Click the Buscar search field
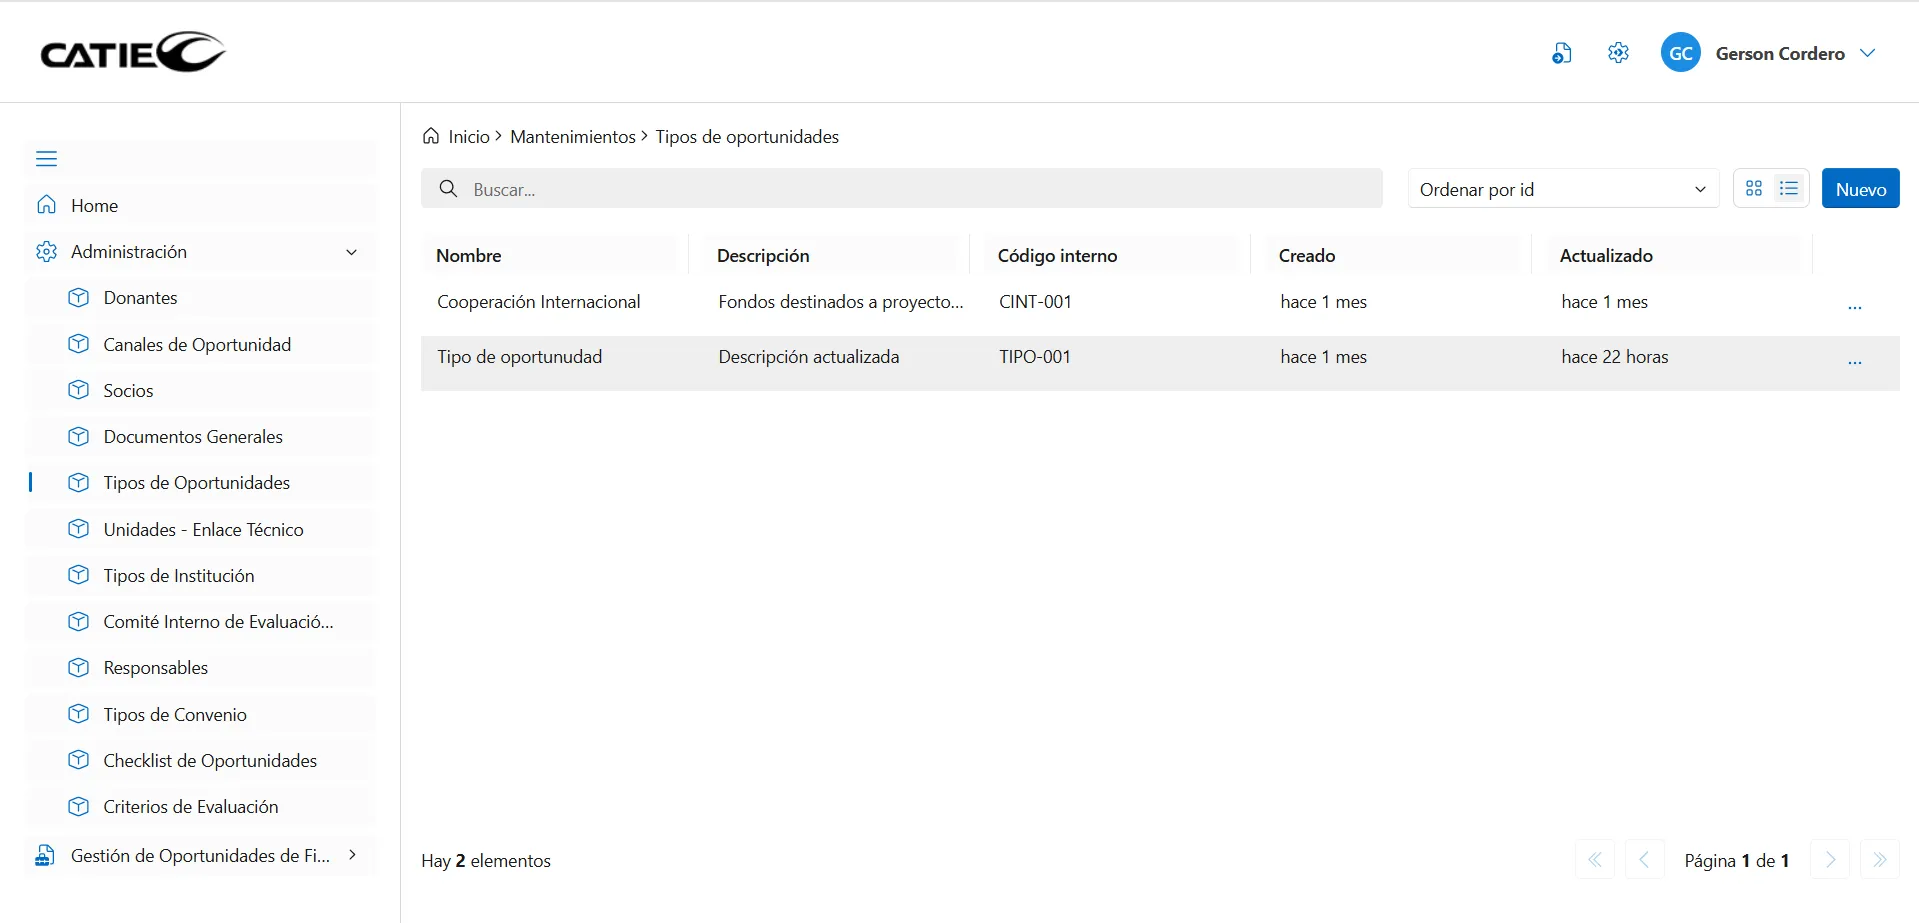This screenshot has width=1919, height=923. pos(900,189)
